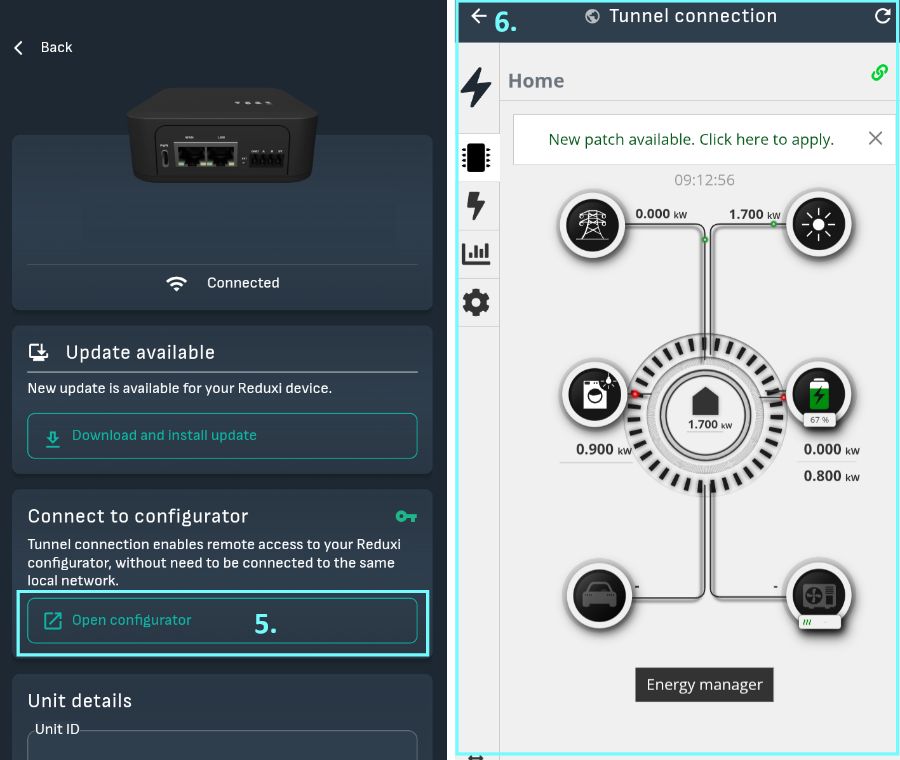Viewport: 900px width, 760px height.
Task: Click the heat pump fan icon
Action: (819, 595)
